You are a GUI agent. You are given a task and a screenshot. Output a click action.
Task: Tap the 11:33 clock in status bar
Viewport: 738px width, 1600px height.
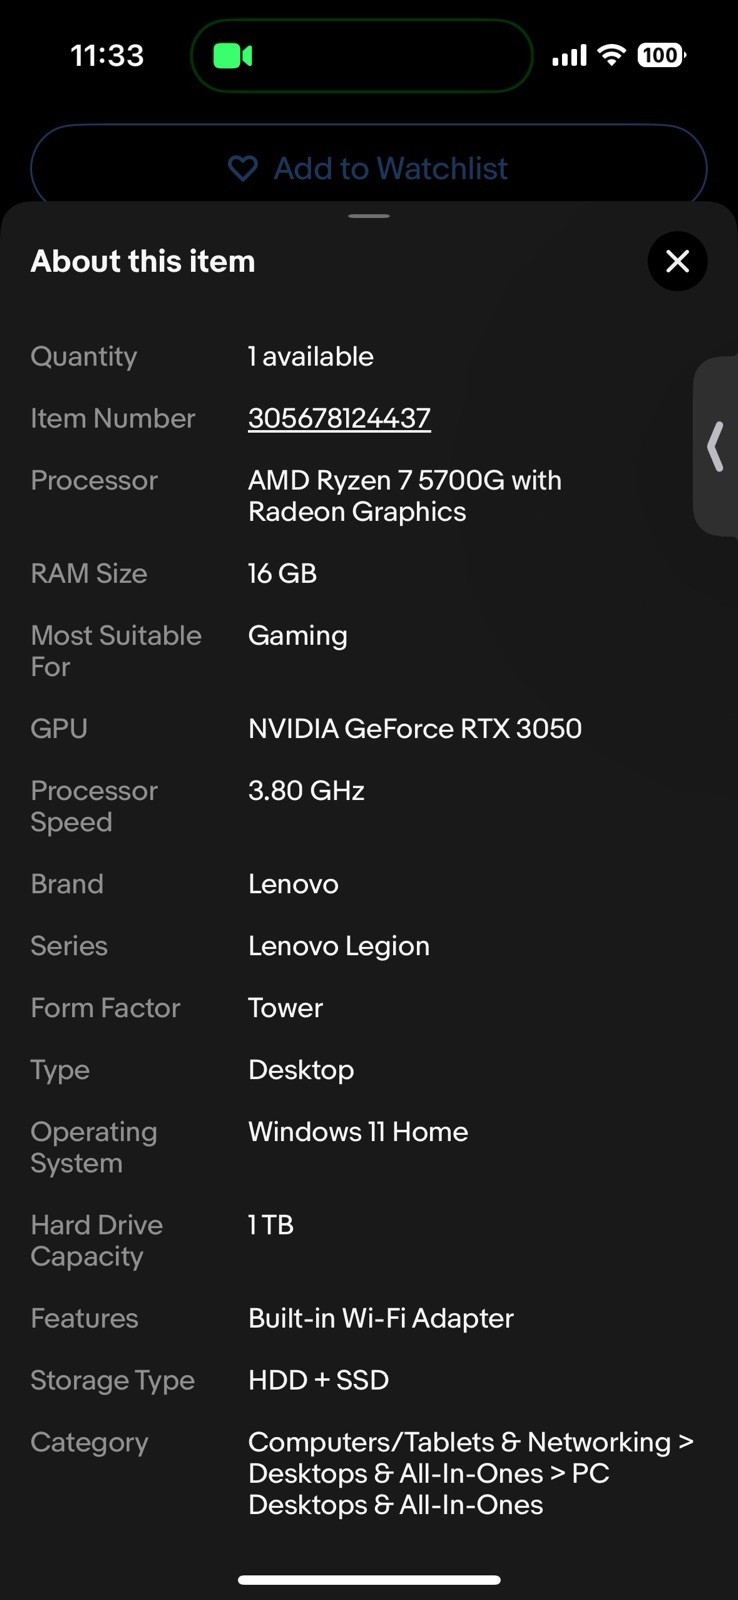click(x=107, y=55)
